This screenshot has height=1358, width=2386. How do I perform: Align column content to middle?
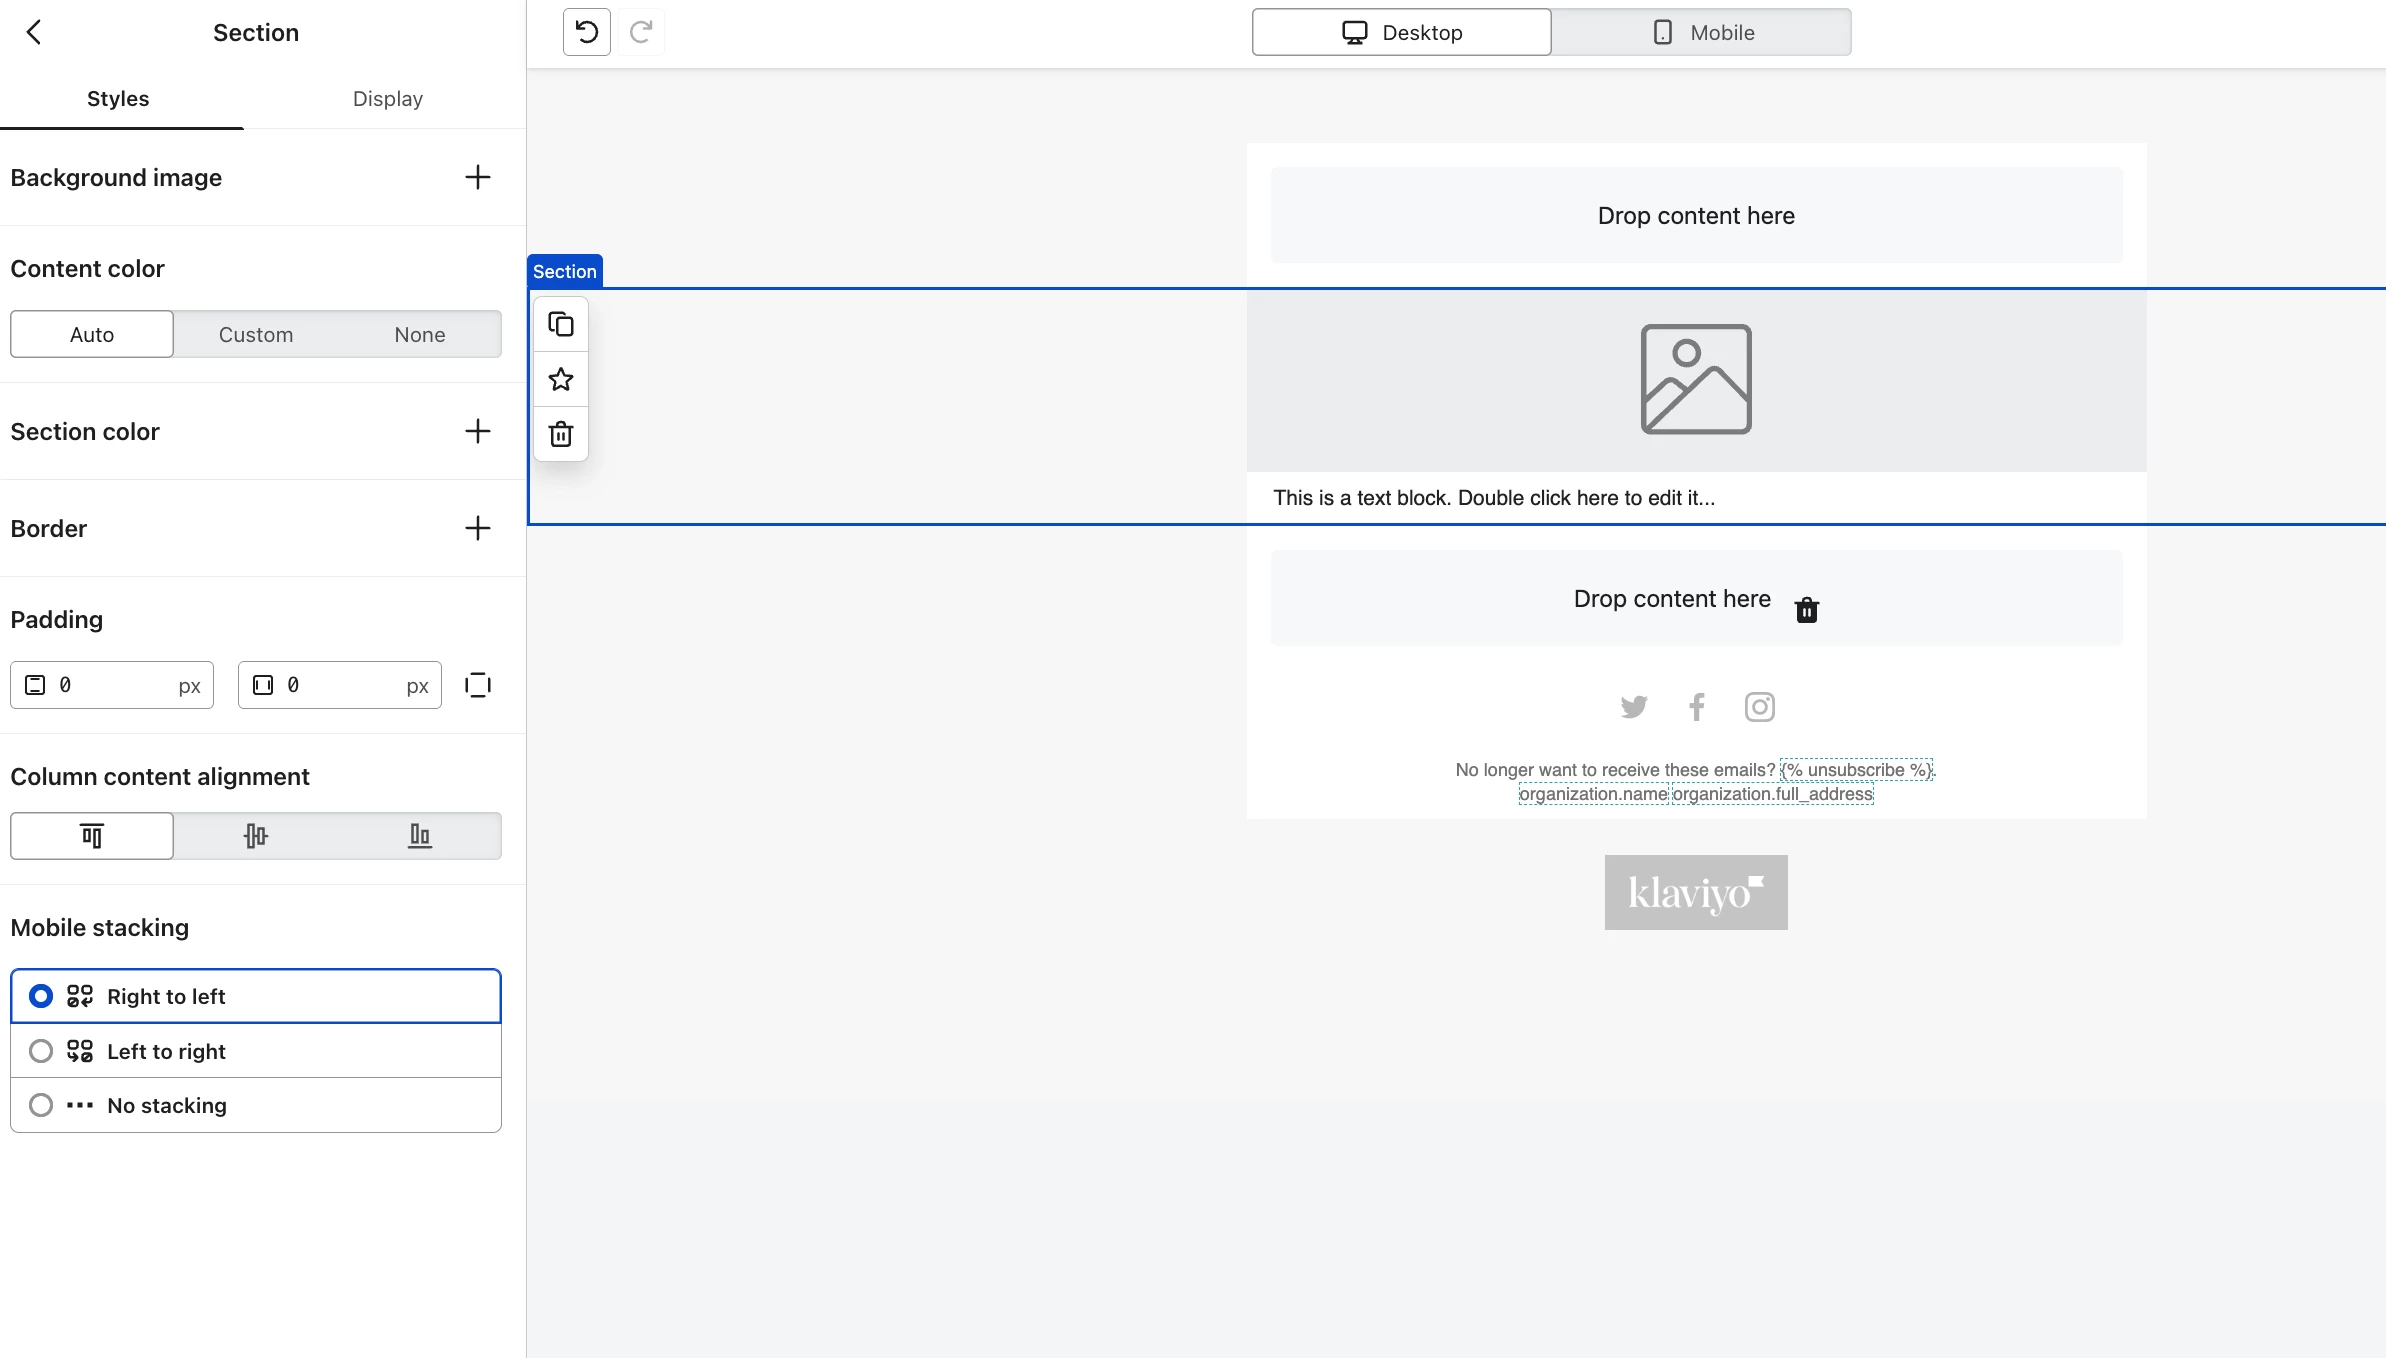[256, 836]
